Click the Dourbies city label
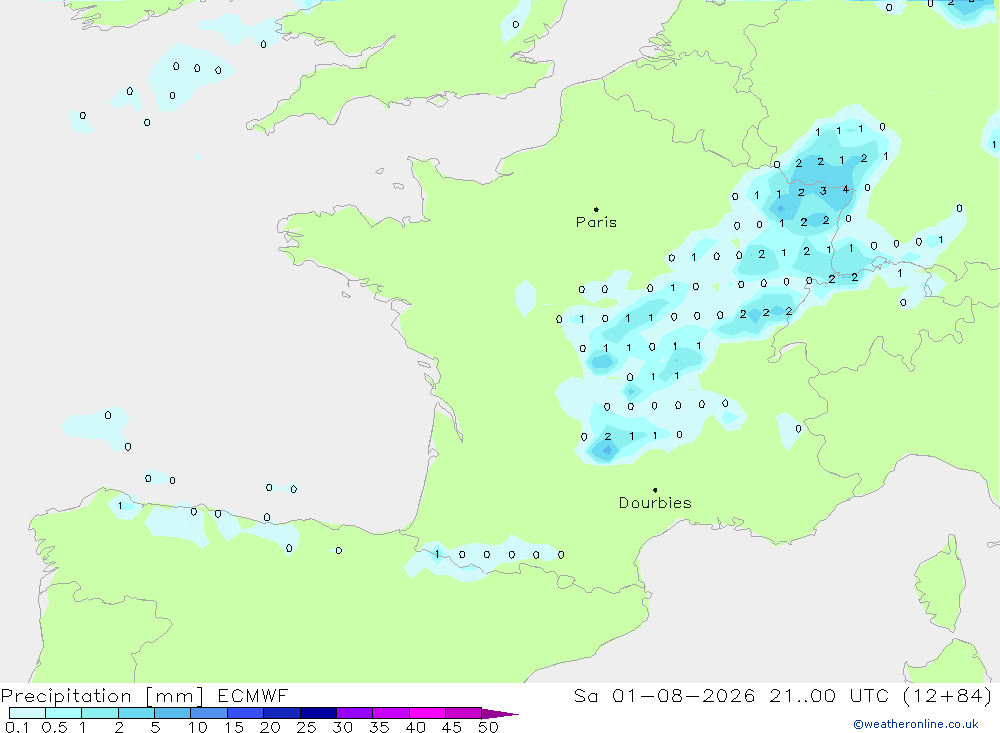 pos(655,503)
